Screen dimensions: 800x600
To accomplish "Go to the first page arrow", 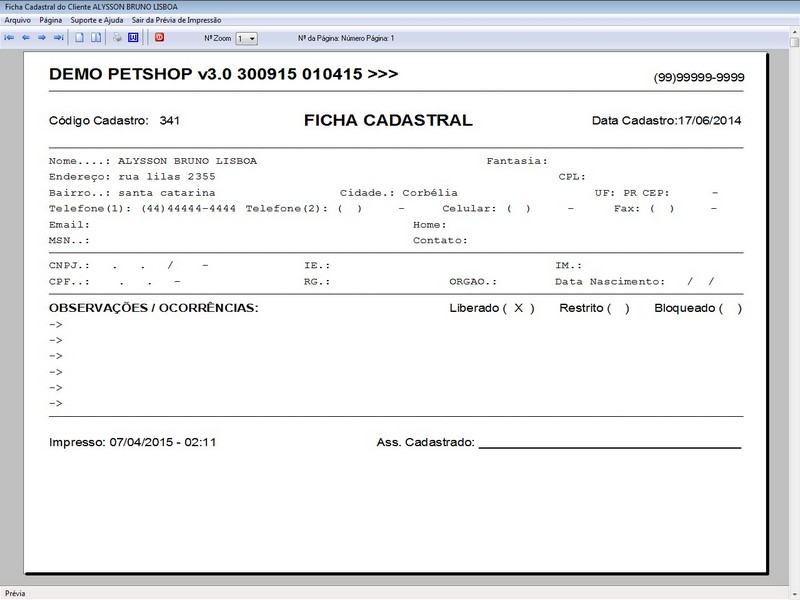I will (10, 38).
